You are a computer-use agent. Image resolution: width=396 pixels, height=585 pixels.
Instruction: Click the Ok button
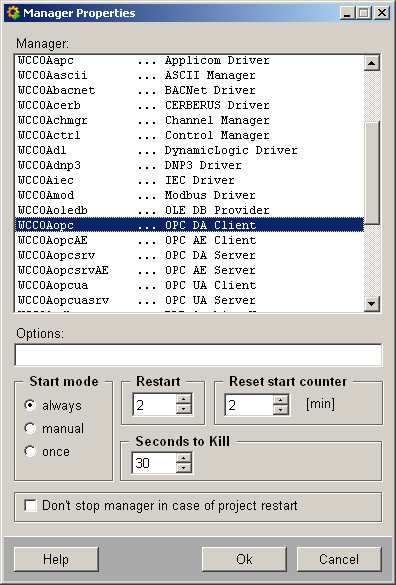[x=244, y=559]
